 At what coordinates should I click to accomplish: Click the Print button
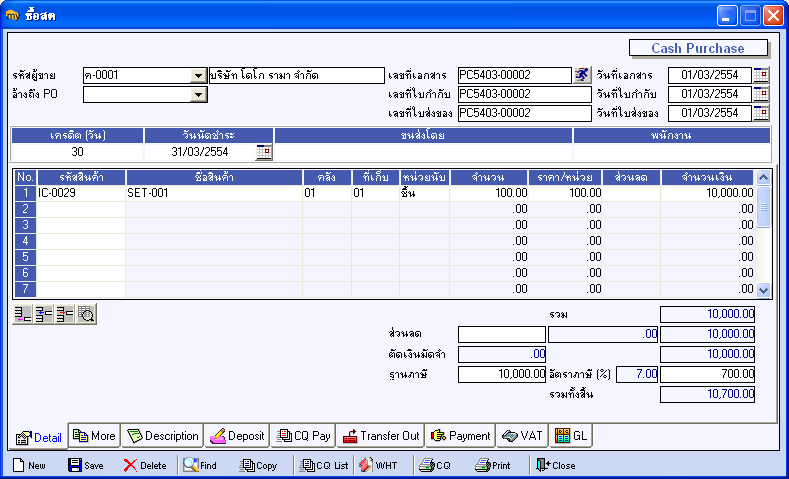pyautogui.click(x=493, y=465)
